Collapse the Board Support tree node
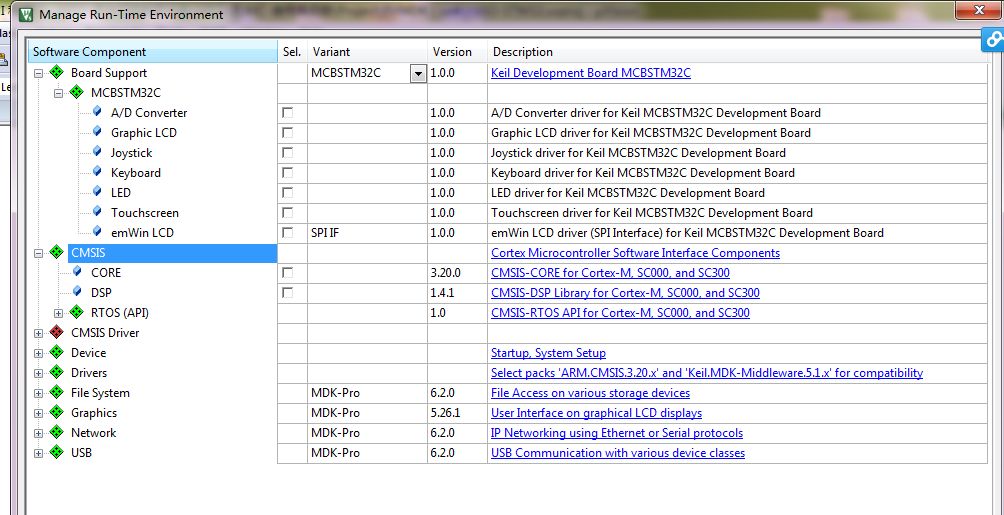 click(38, 73)
